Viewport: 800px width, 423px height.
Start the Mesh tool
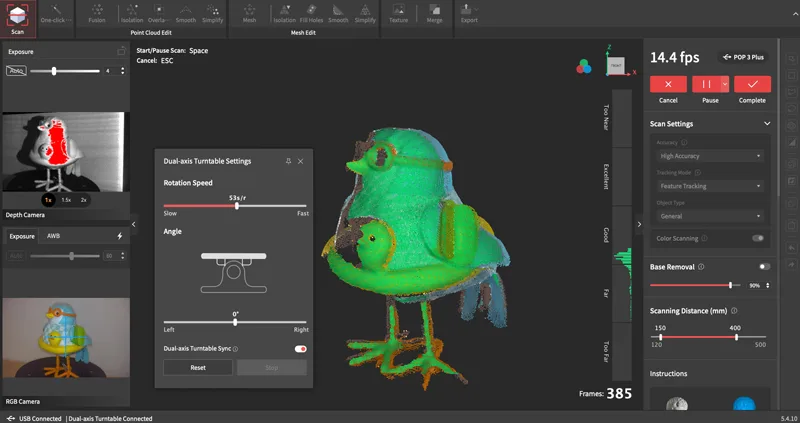[249, 14]
